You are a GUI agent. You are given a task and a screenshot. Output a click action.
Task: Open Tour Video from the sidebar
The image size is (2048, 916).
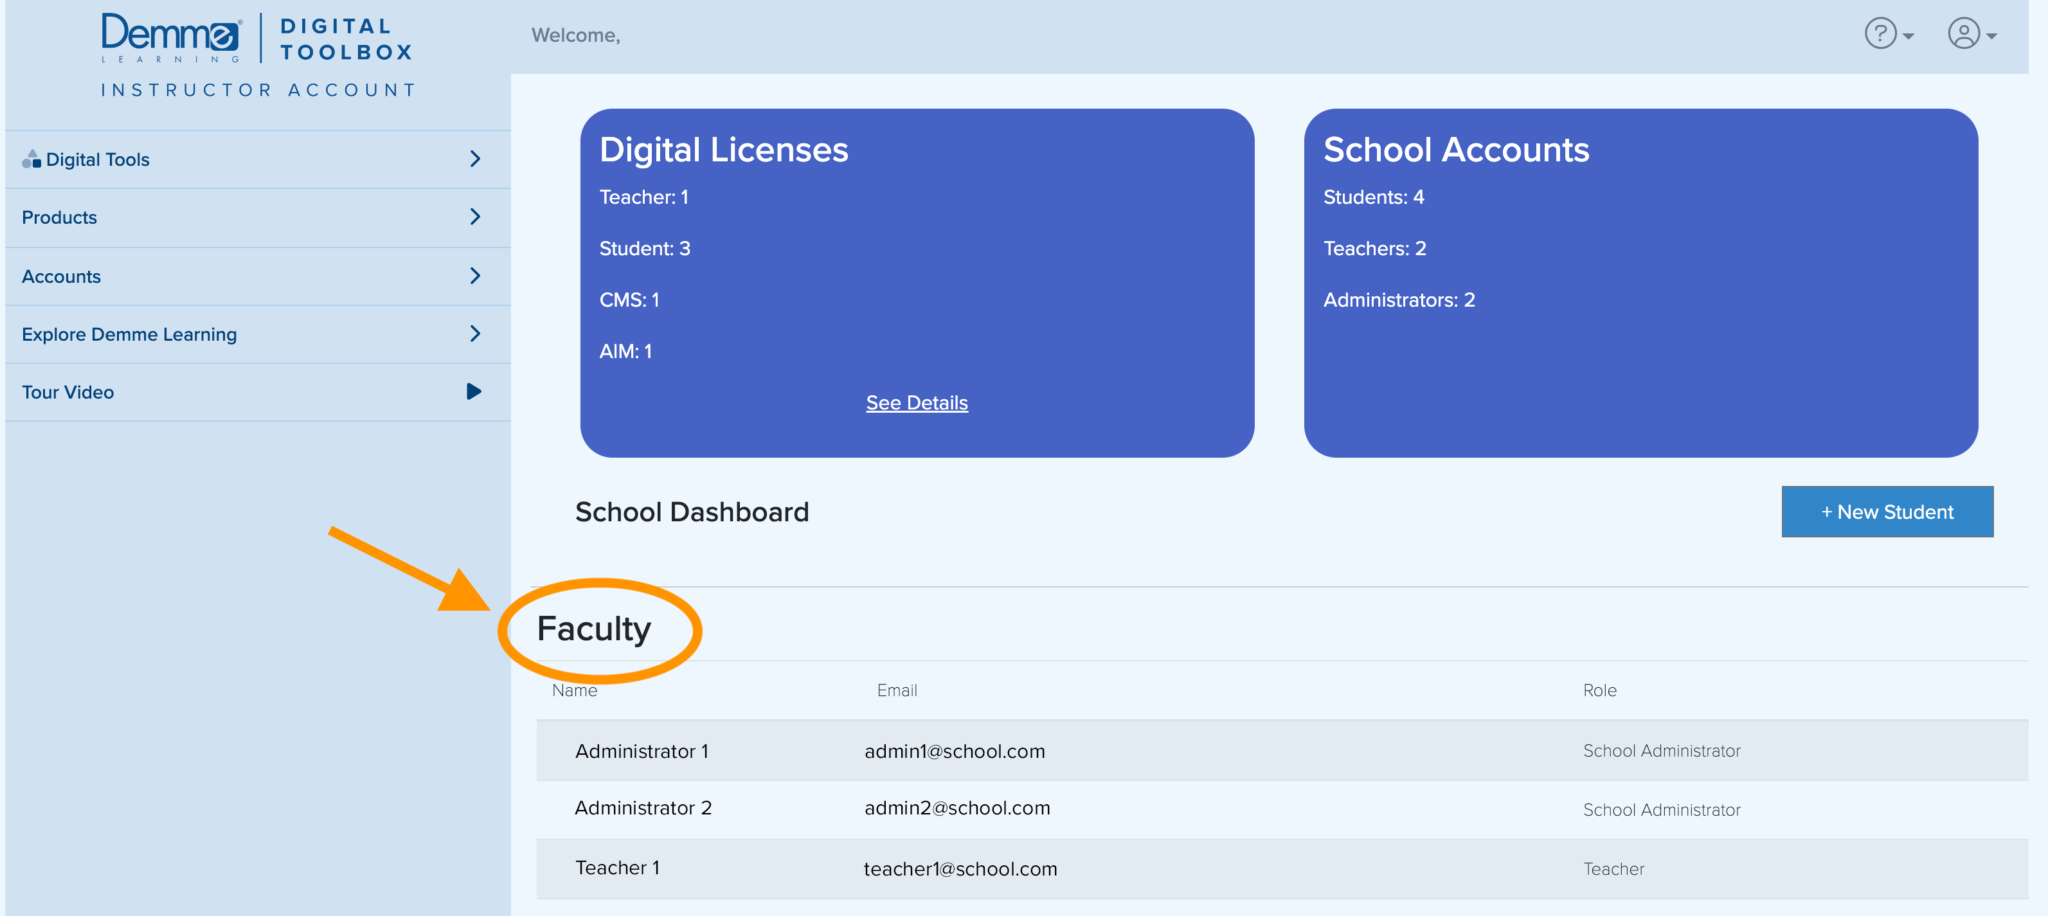coord(67,391)
